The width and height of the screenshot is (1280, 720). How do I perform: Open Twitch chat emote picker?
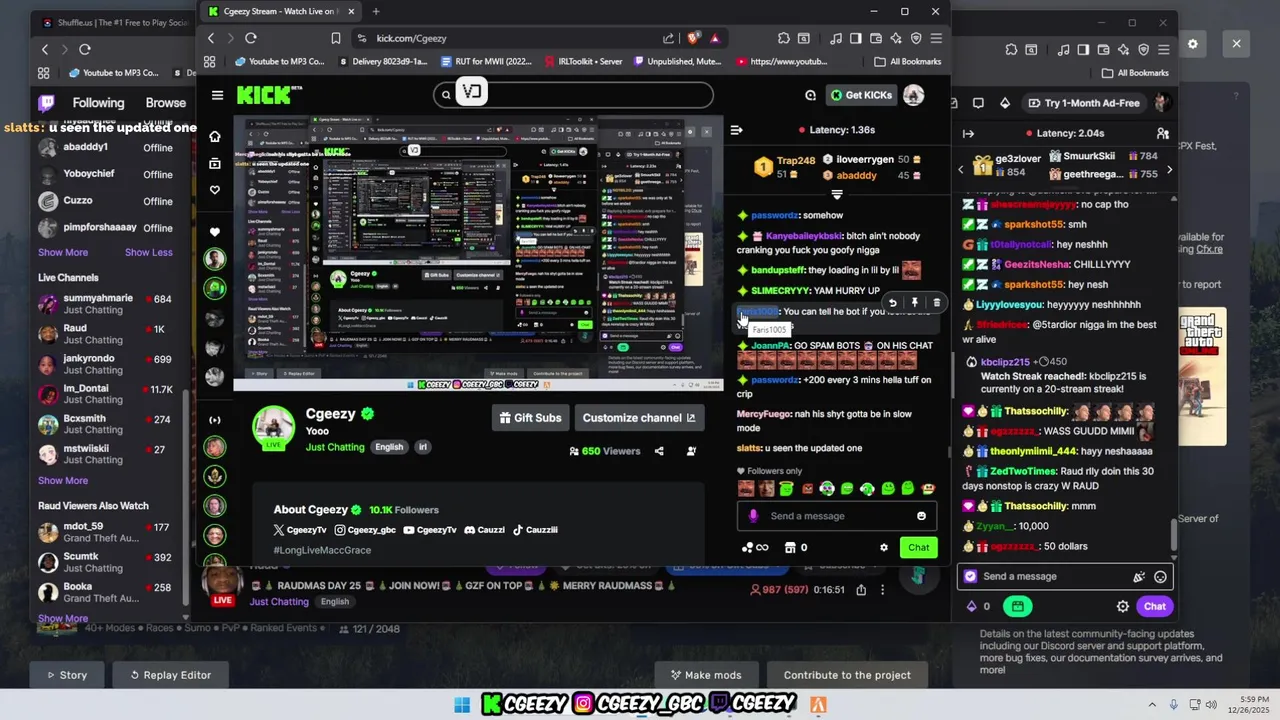pyautogui.click(x=1160, y=576)
